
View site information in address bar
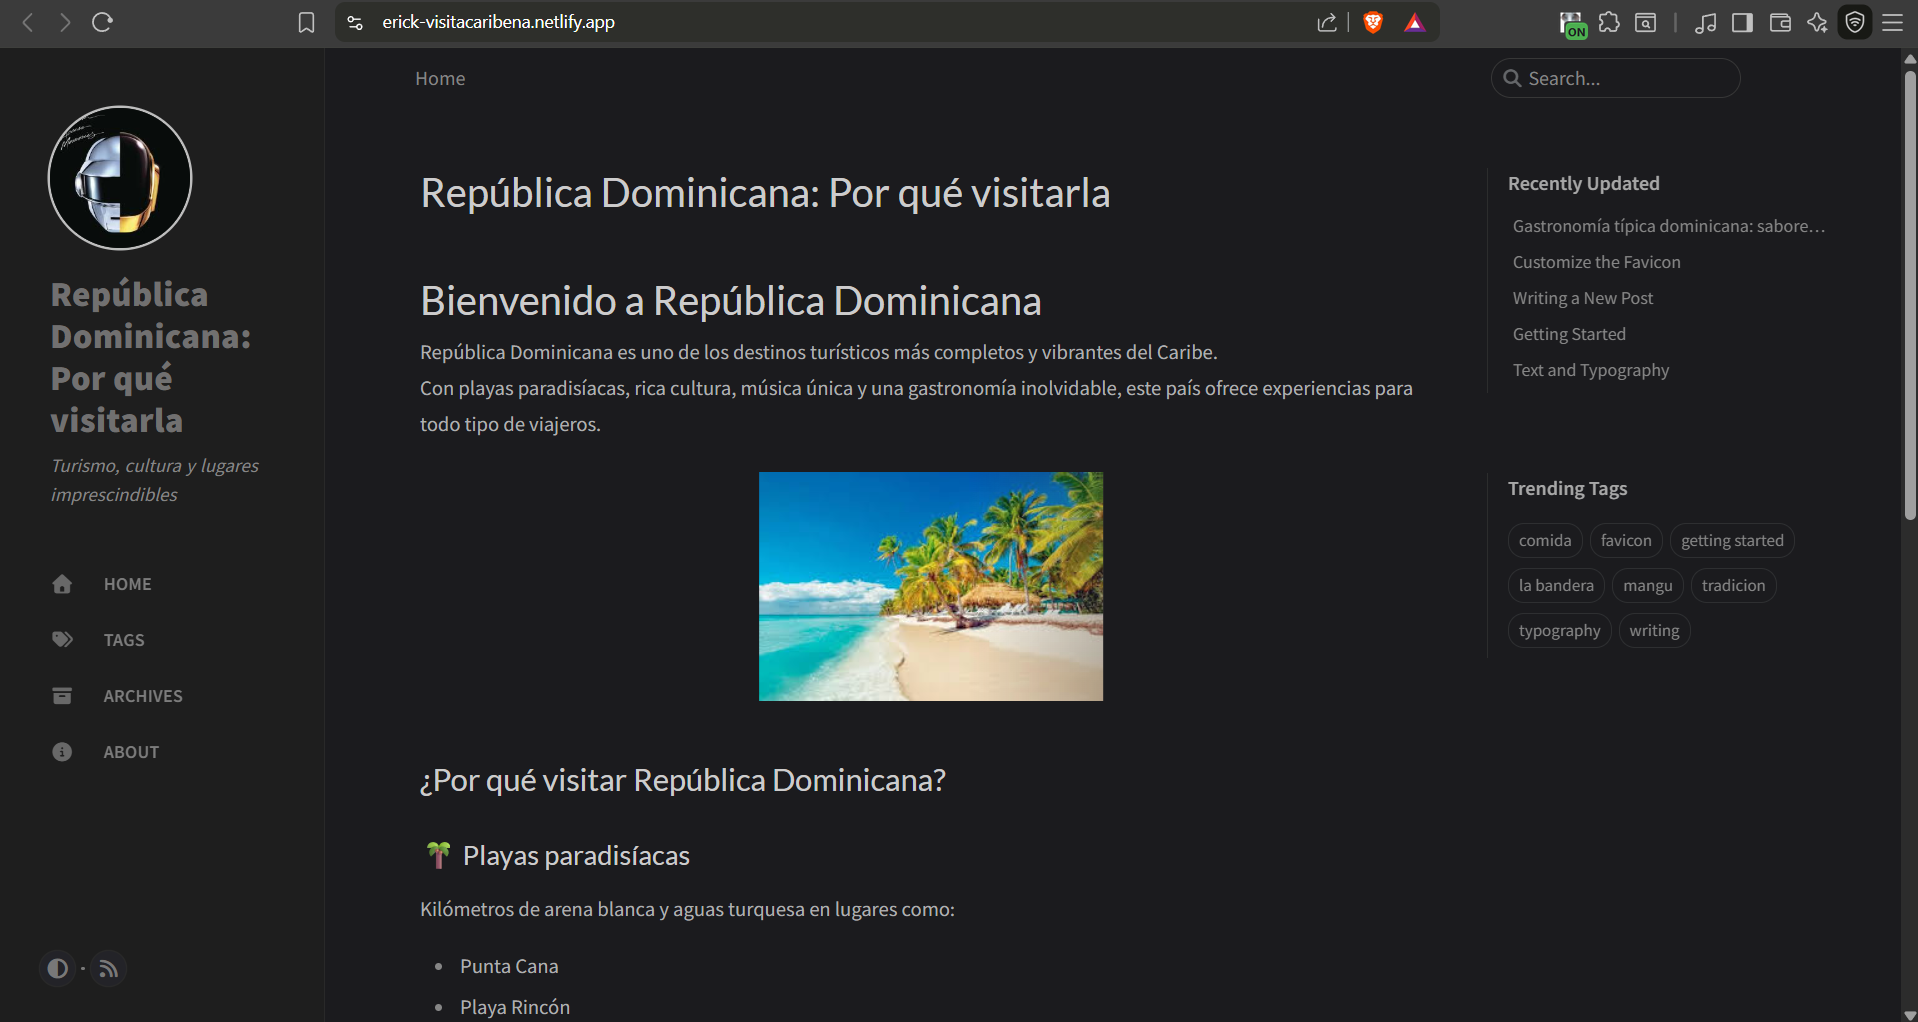tap(355, 22)
